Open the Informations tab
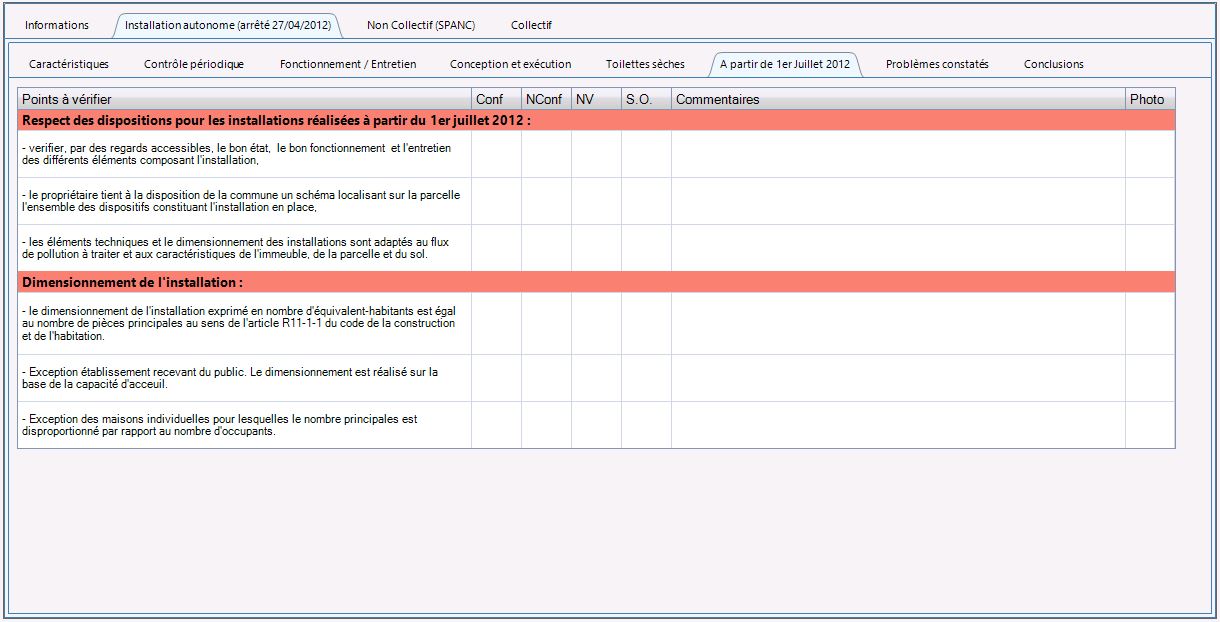 click(57, 25)
